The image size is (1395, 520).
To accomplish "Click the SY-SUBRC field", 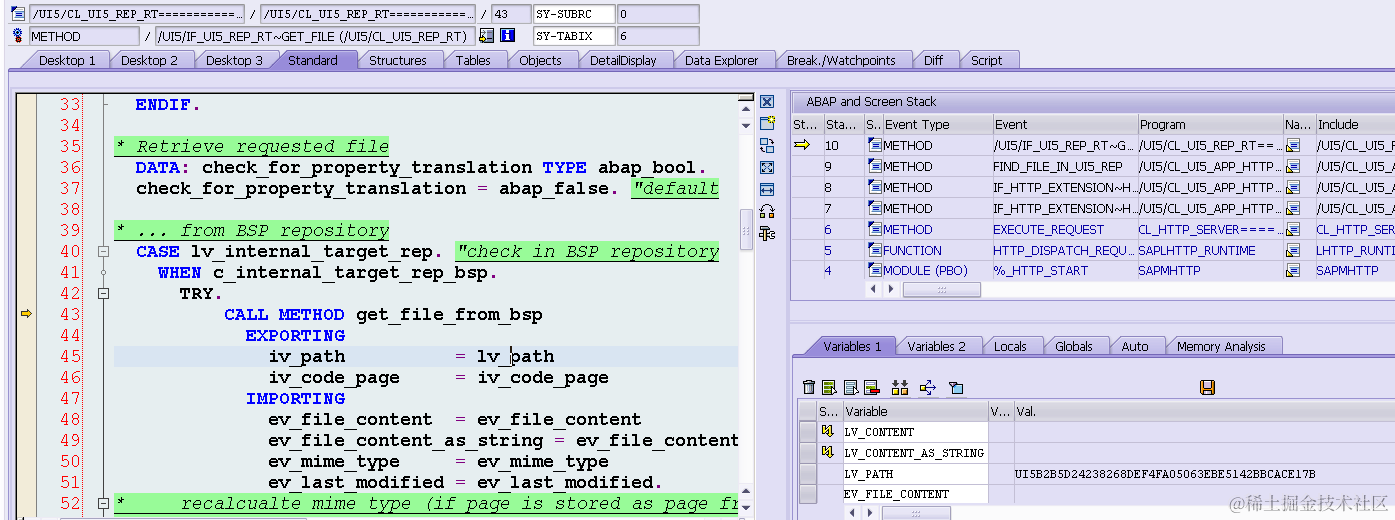I will (x=573, y=14).
